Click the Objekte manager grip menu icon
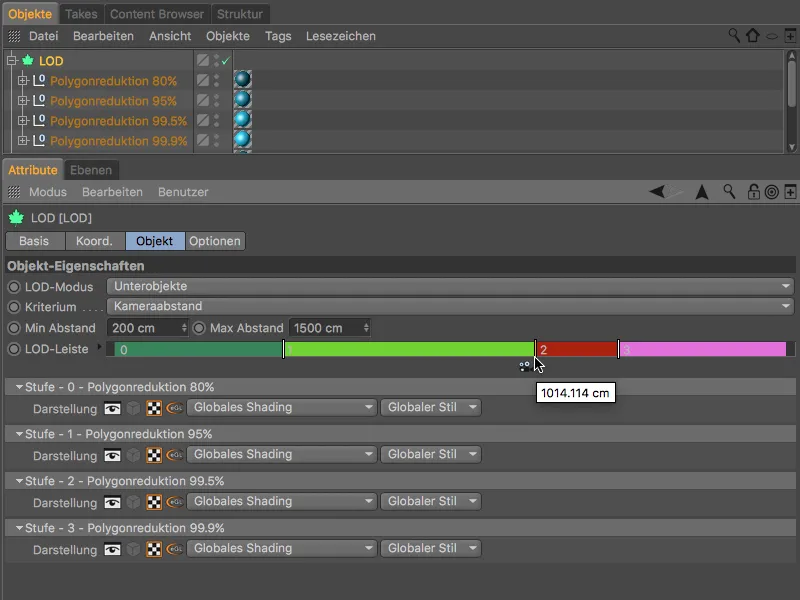 pos(14,36)
